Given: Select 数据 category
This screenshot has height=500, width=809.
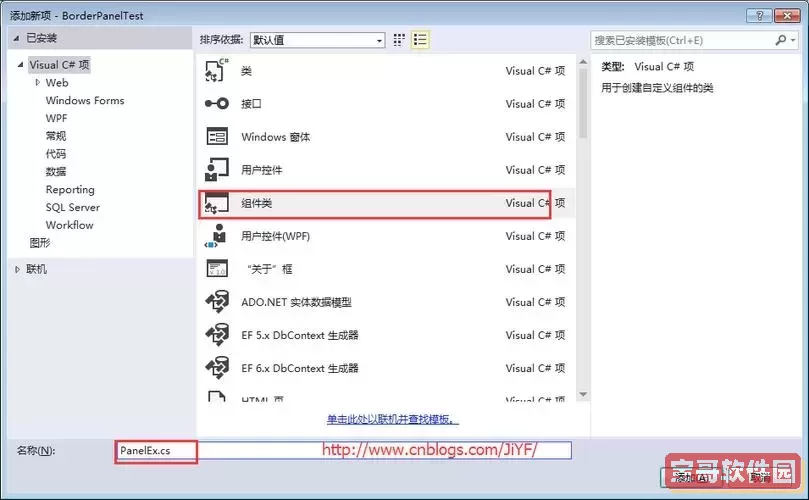Looking at the screenshot, I should (x=56, y=171).
